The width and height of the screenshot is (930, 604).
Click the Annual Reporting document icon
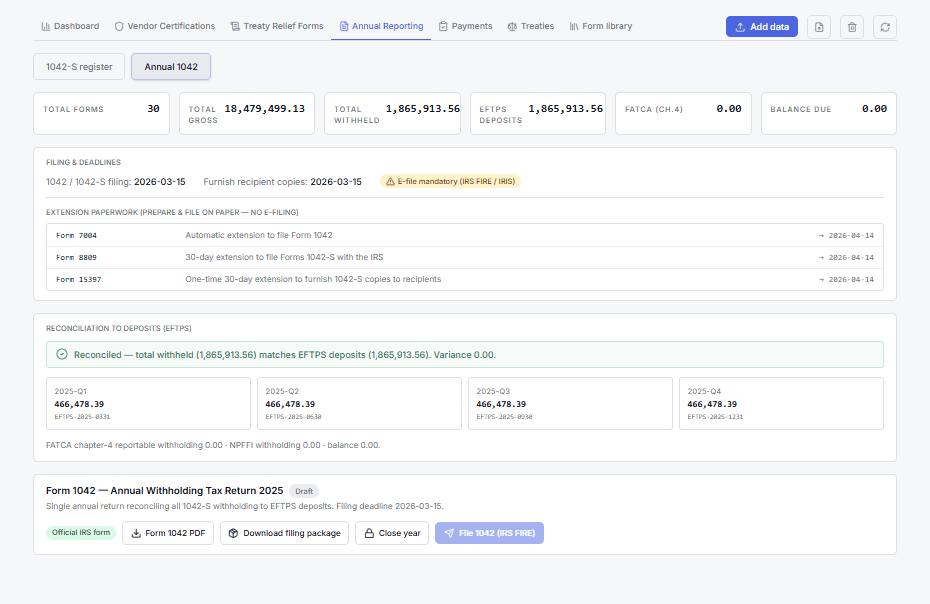[x=343, y=26]
